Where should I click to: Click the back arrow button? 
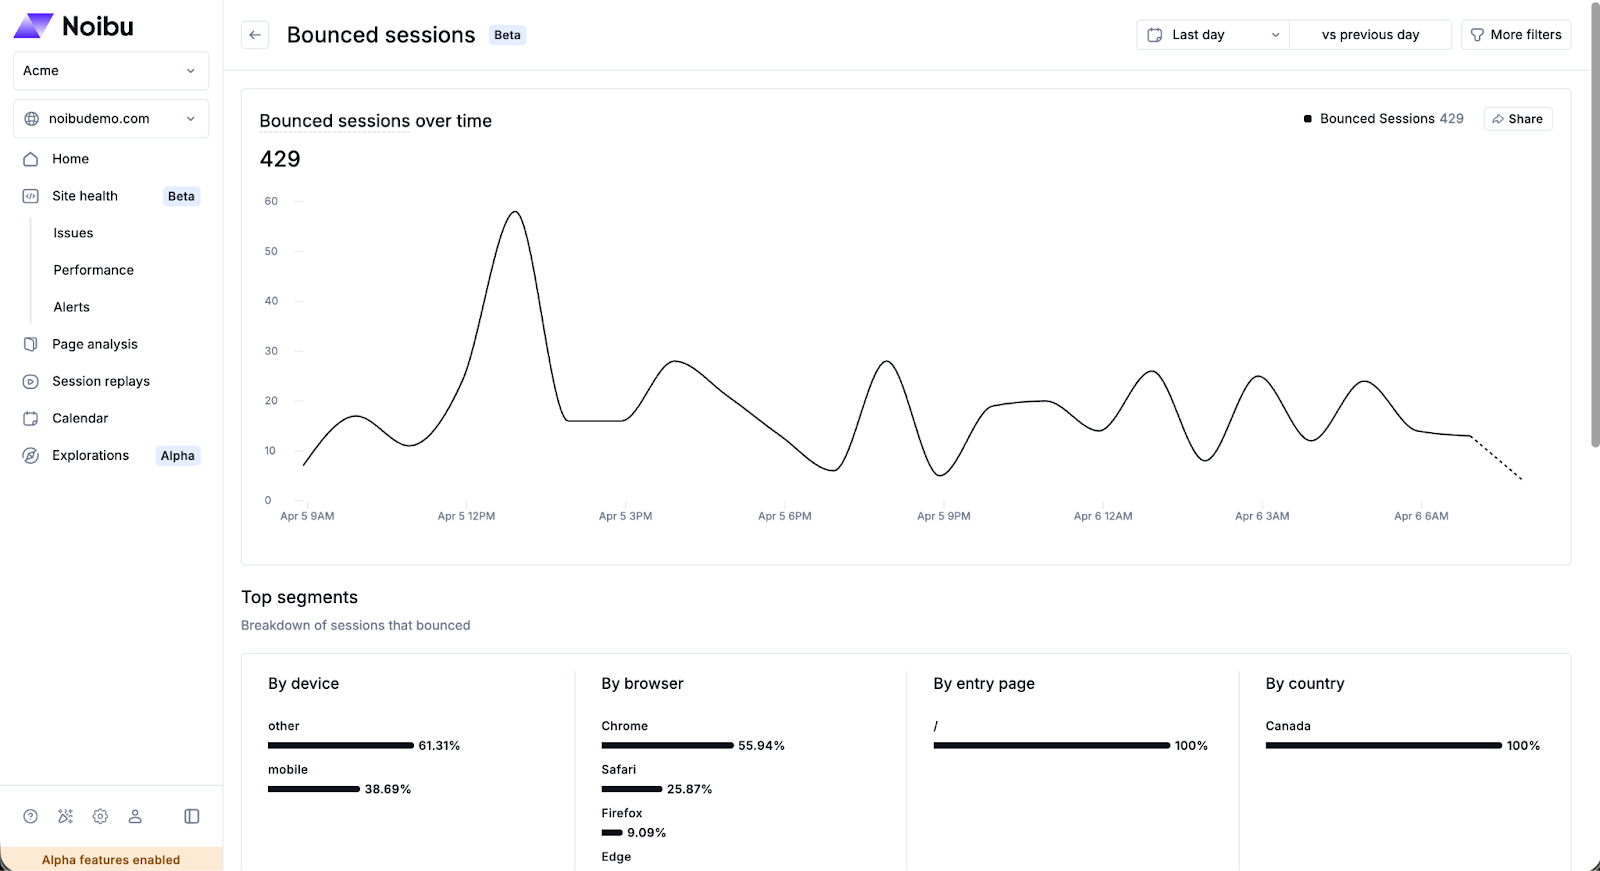[x=255, y=35]
